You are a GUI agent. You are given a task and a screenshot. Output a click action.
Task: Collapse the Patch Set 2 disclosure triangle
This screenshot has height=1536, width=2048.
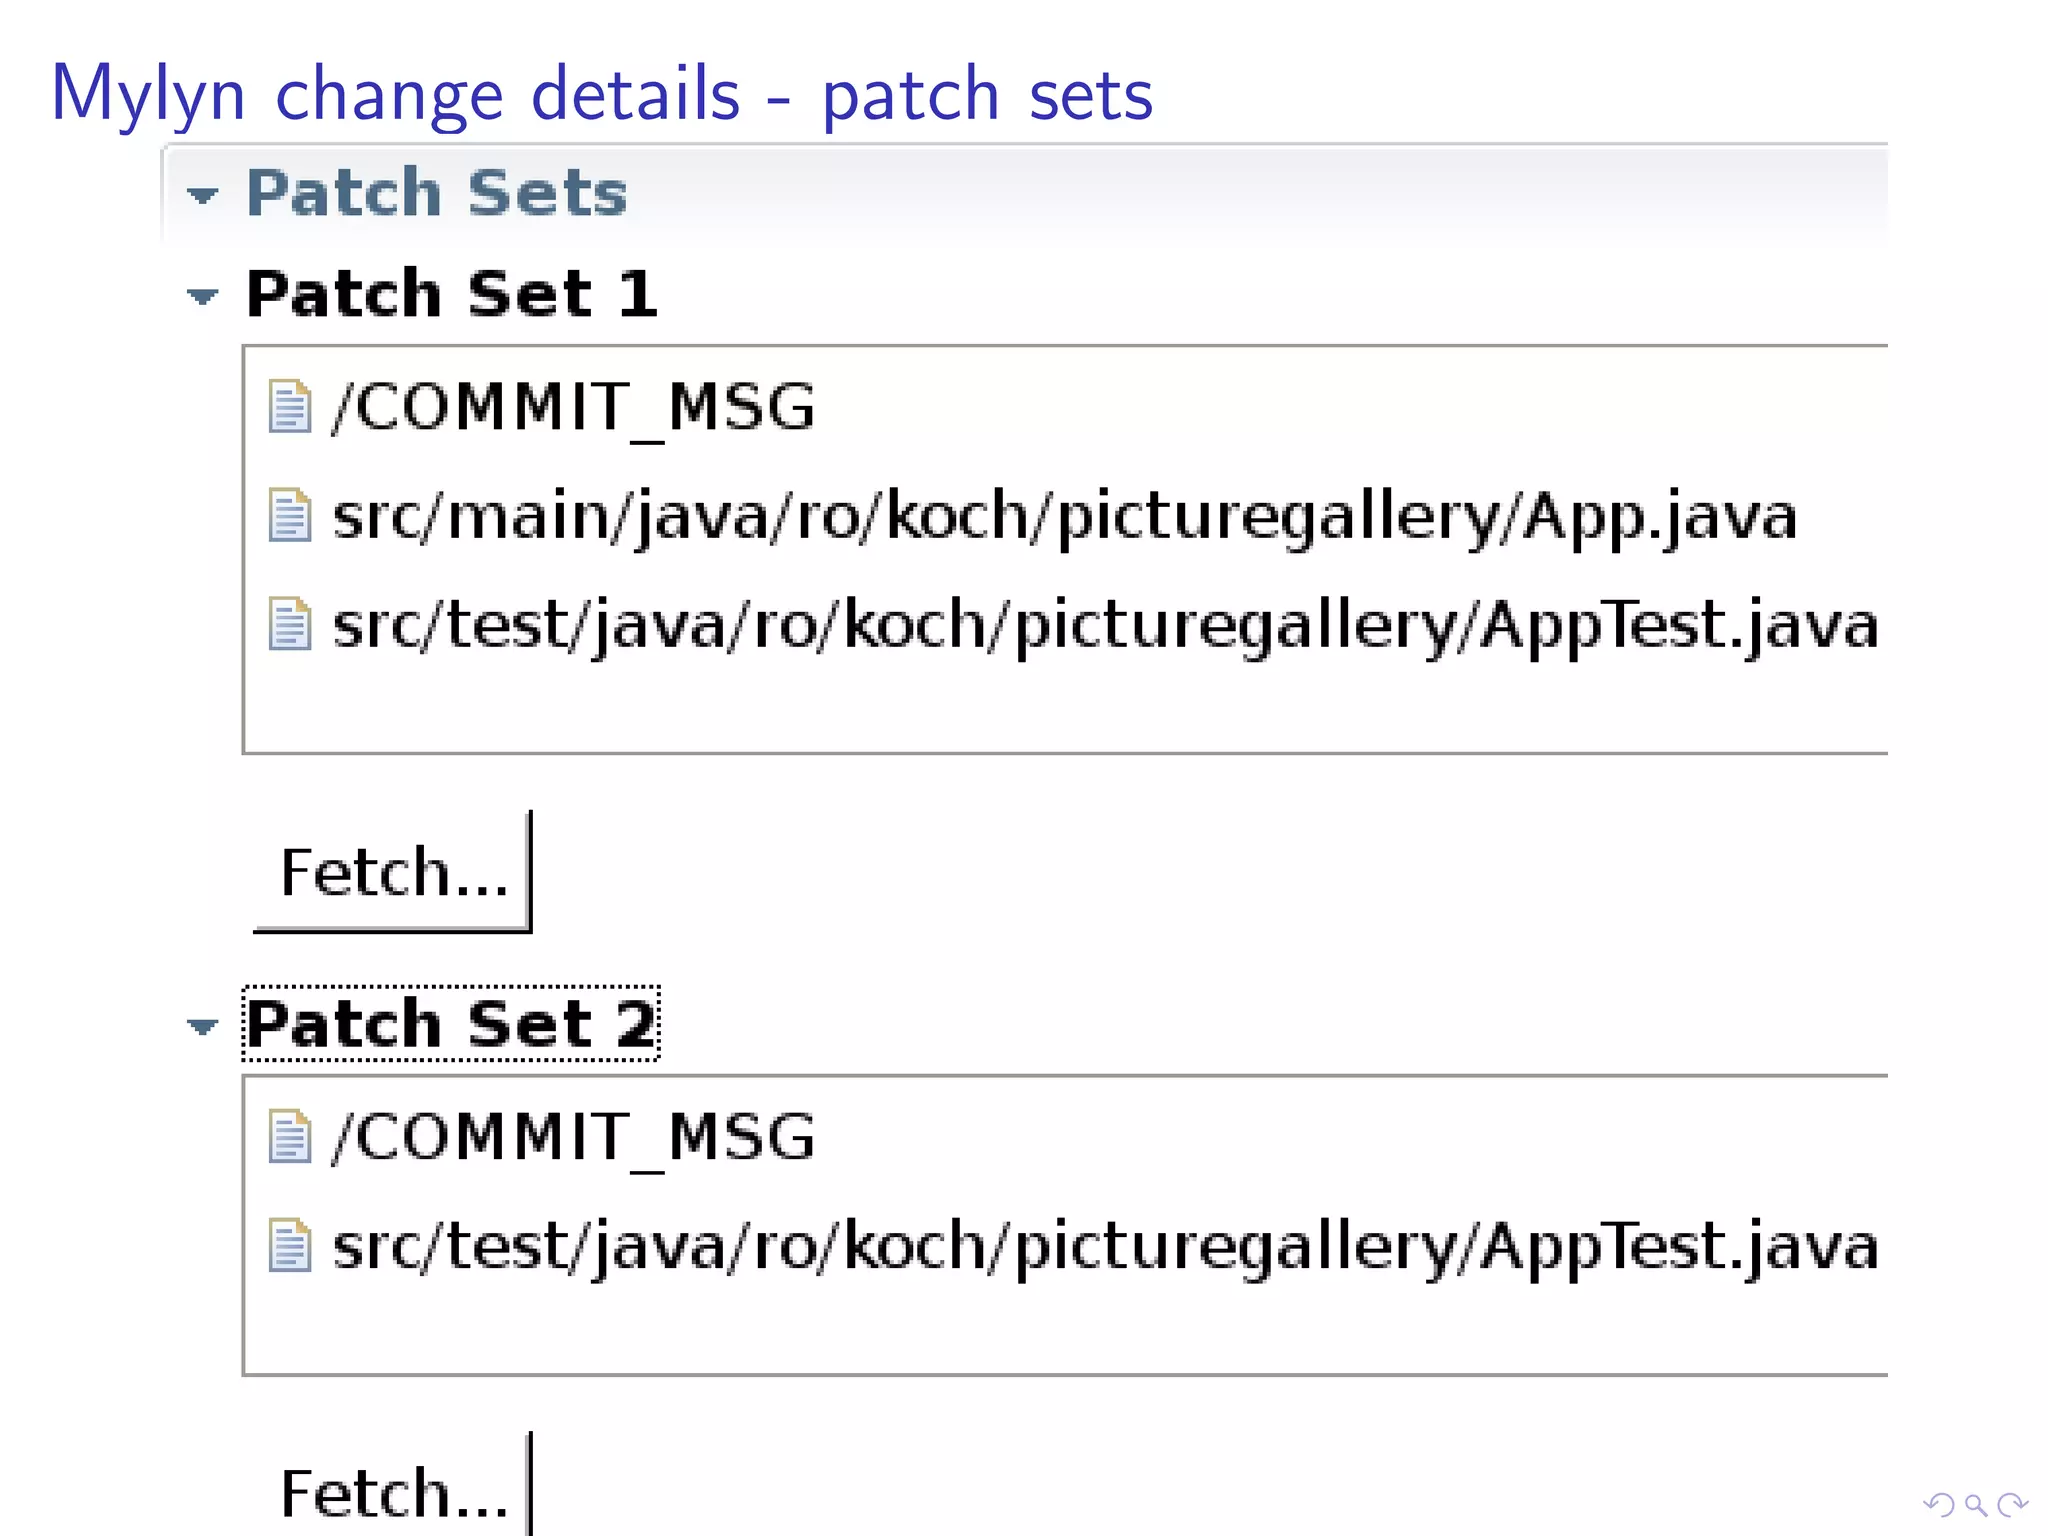click(203, 1026)
